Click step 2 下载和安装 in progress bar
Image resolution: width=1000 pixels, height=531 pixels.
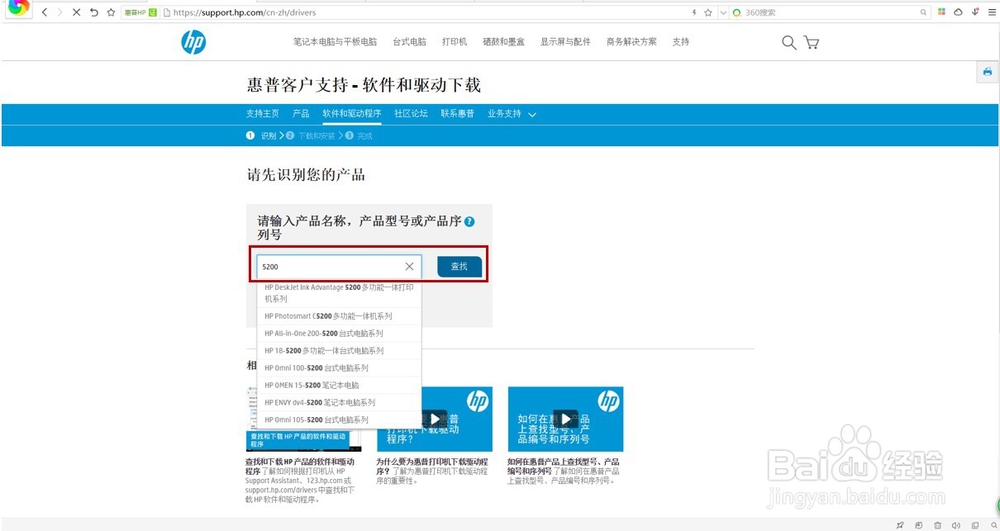(311, 136)
